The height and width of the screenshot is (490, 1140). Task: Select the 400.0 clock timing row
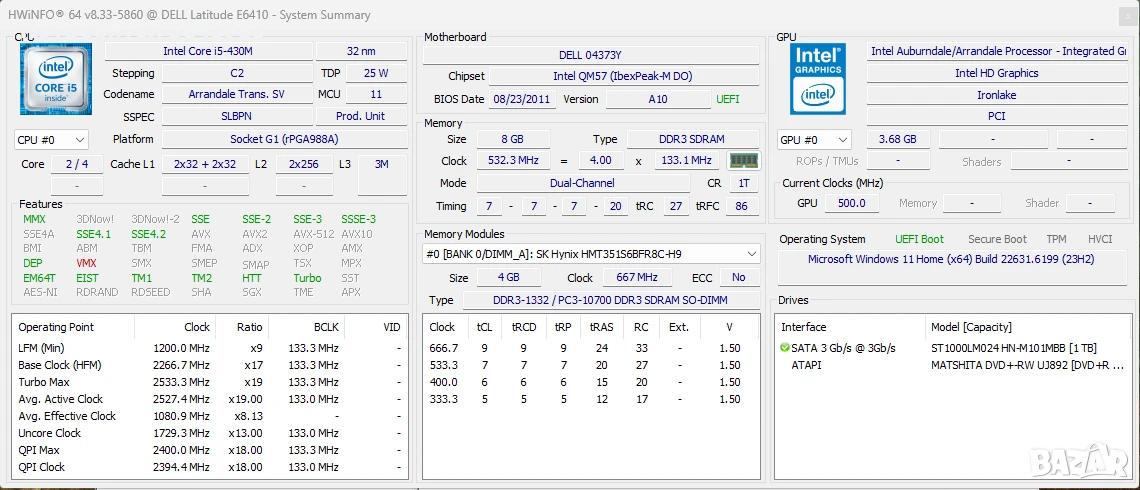point(591,382)
